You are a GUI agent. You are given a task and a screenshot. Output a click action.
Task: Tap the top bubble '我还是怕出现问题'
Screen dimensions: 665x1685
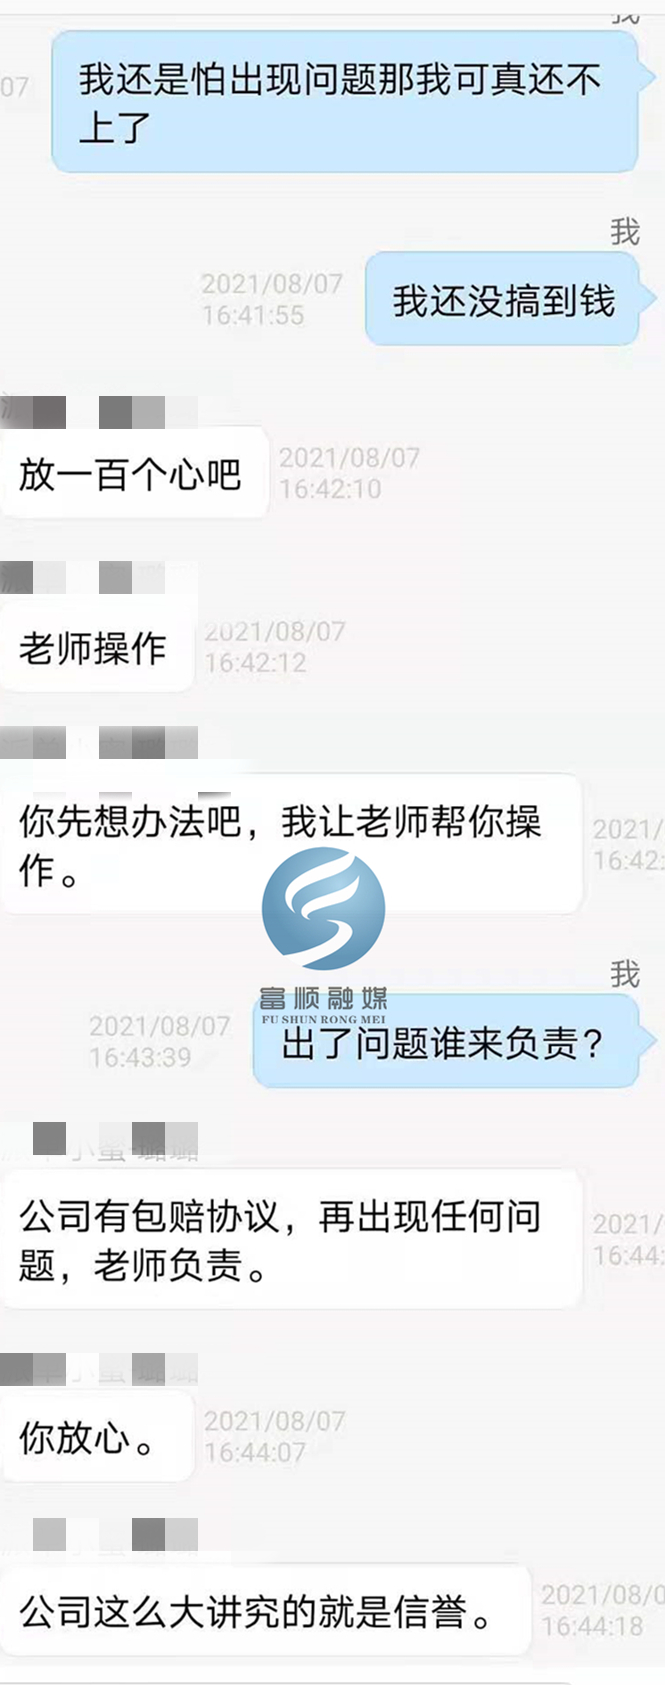[x=345, y=102]
